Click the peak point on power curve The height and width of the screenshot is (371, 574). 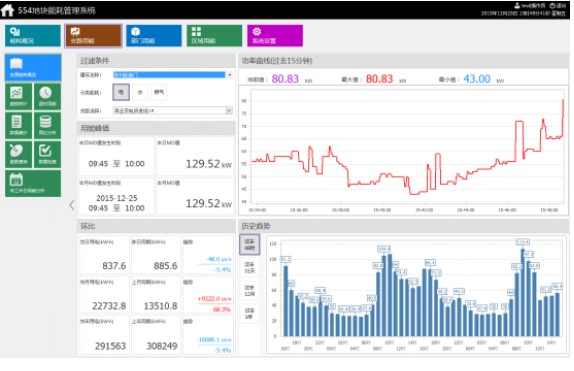click(x=563, y=100)
